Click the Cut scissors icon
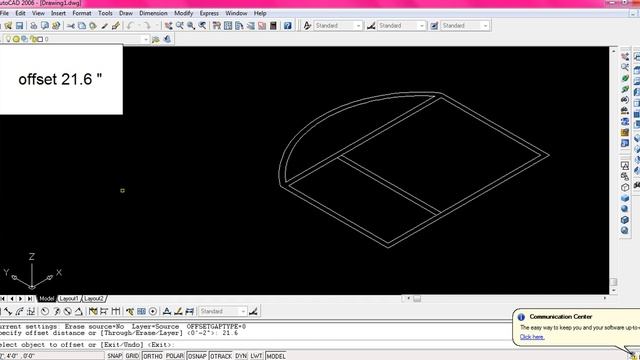Image resolution: width=640 pixels, height=360 pixels. [x=71, y=26]
